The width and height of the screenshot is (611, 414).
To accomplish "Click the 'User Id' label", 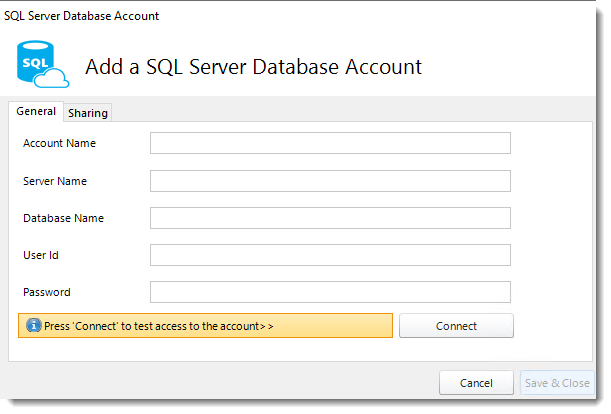I will point(41,255).
